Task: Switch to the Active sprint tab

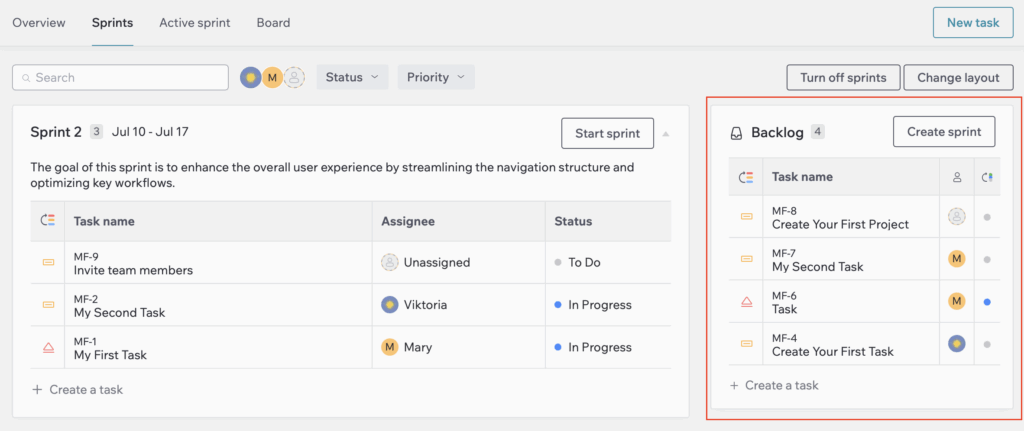Action: tap(195, 23)
